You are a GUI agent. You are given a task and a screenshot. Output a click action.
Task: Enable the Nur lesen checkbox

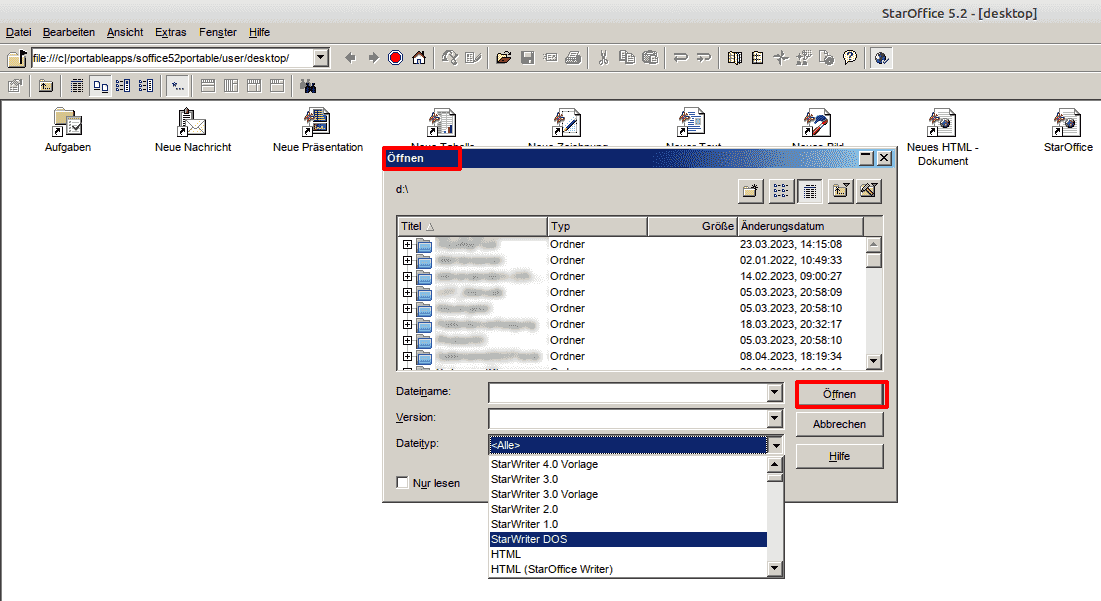click(x=402, y=482)
